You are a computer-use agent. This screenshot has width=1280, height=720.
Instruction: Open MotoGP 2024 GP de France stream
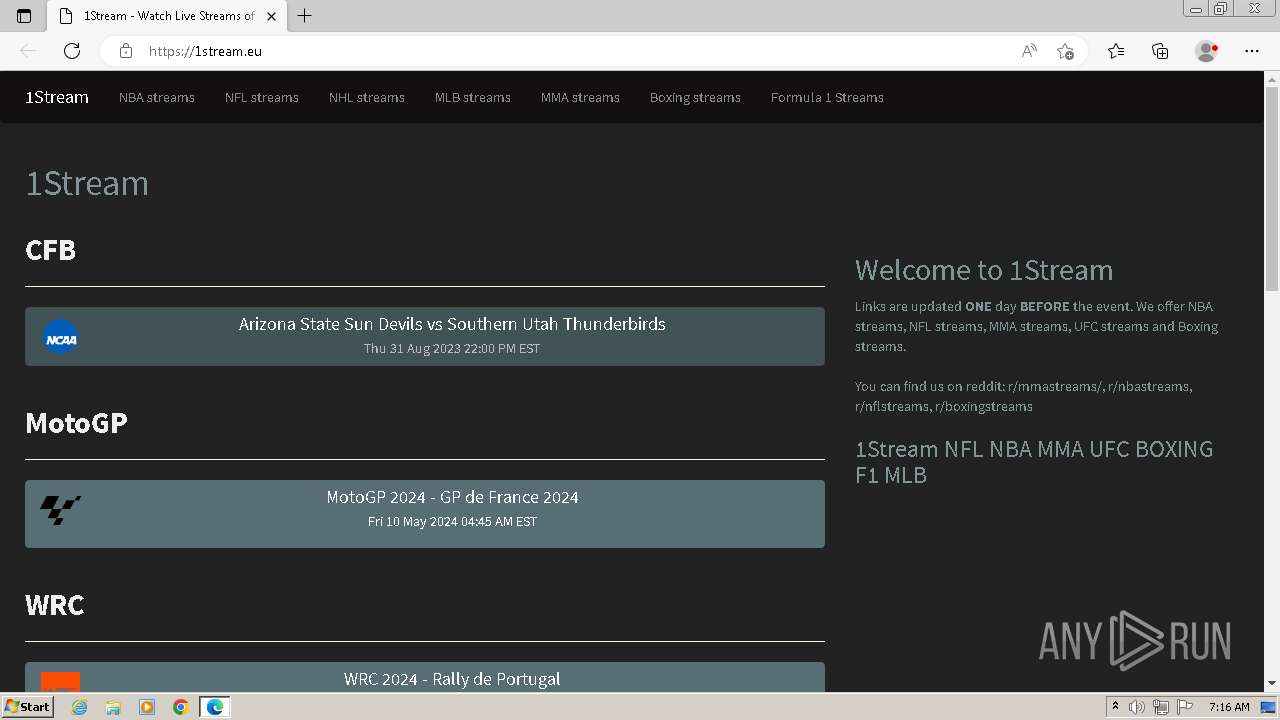425,514
